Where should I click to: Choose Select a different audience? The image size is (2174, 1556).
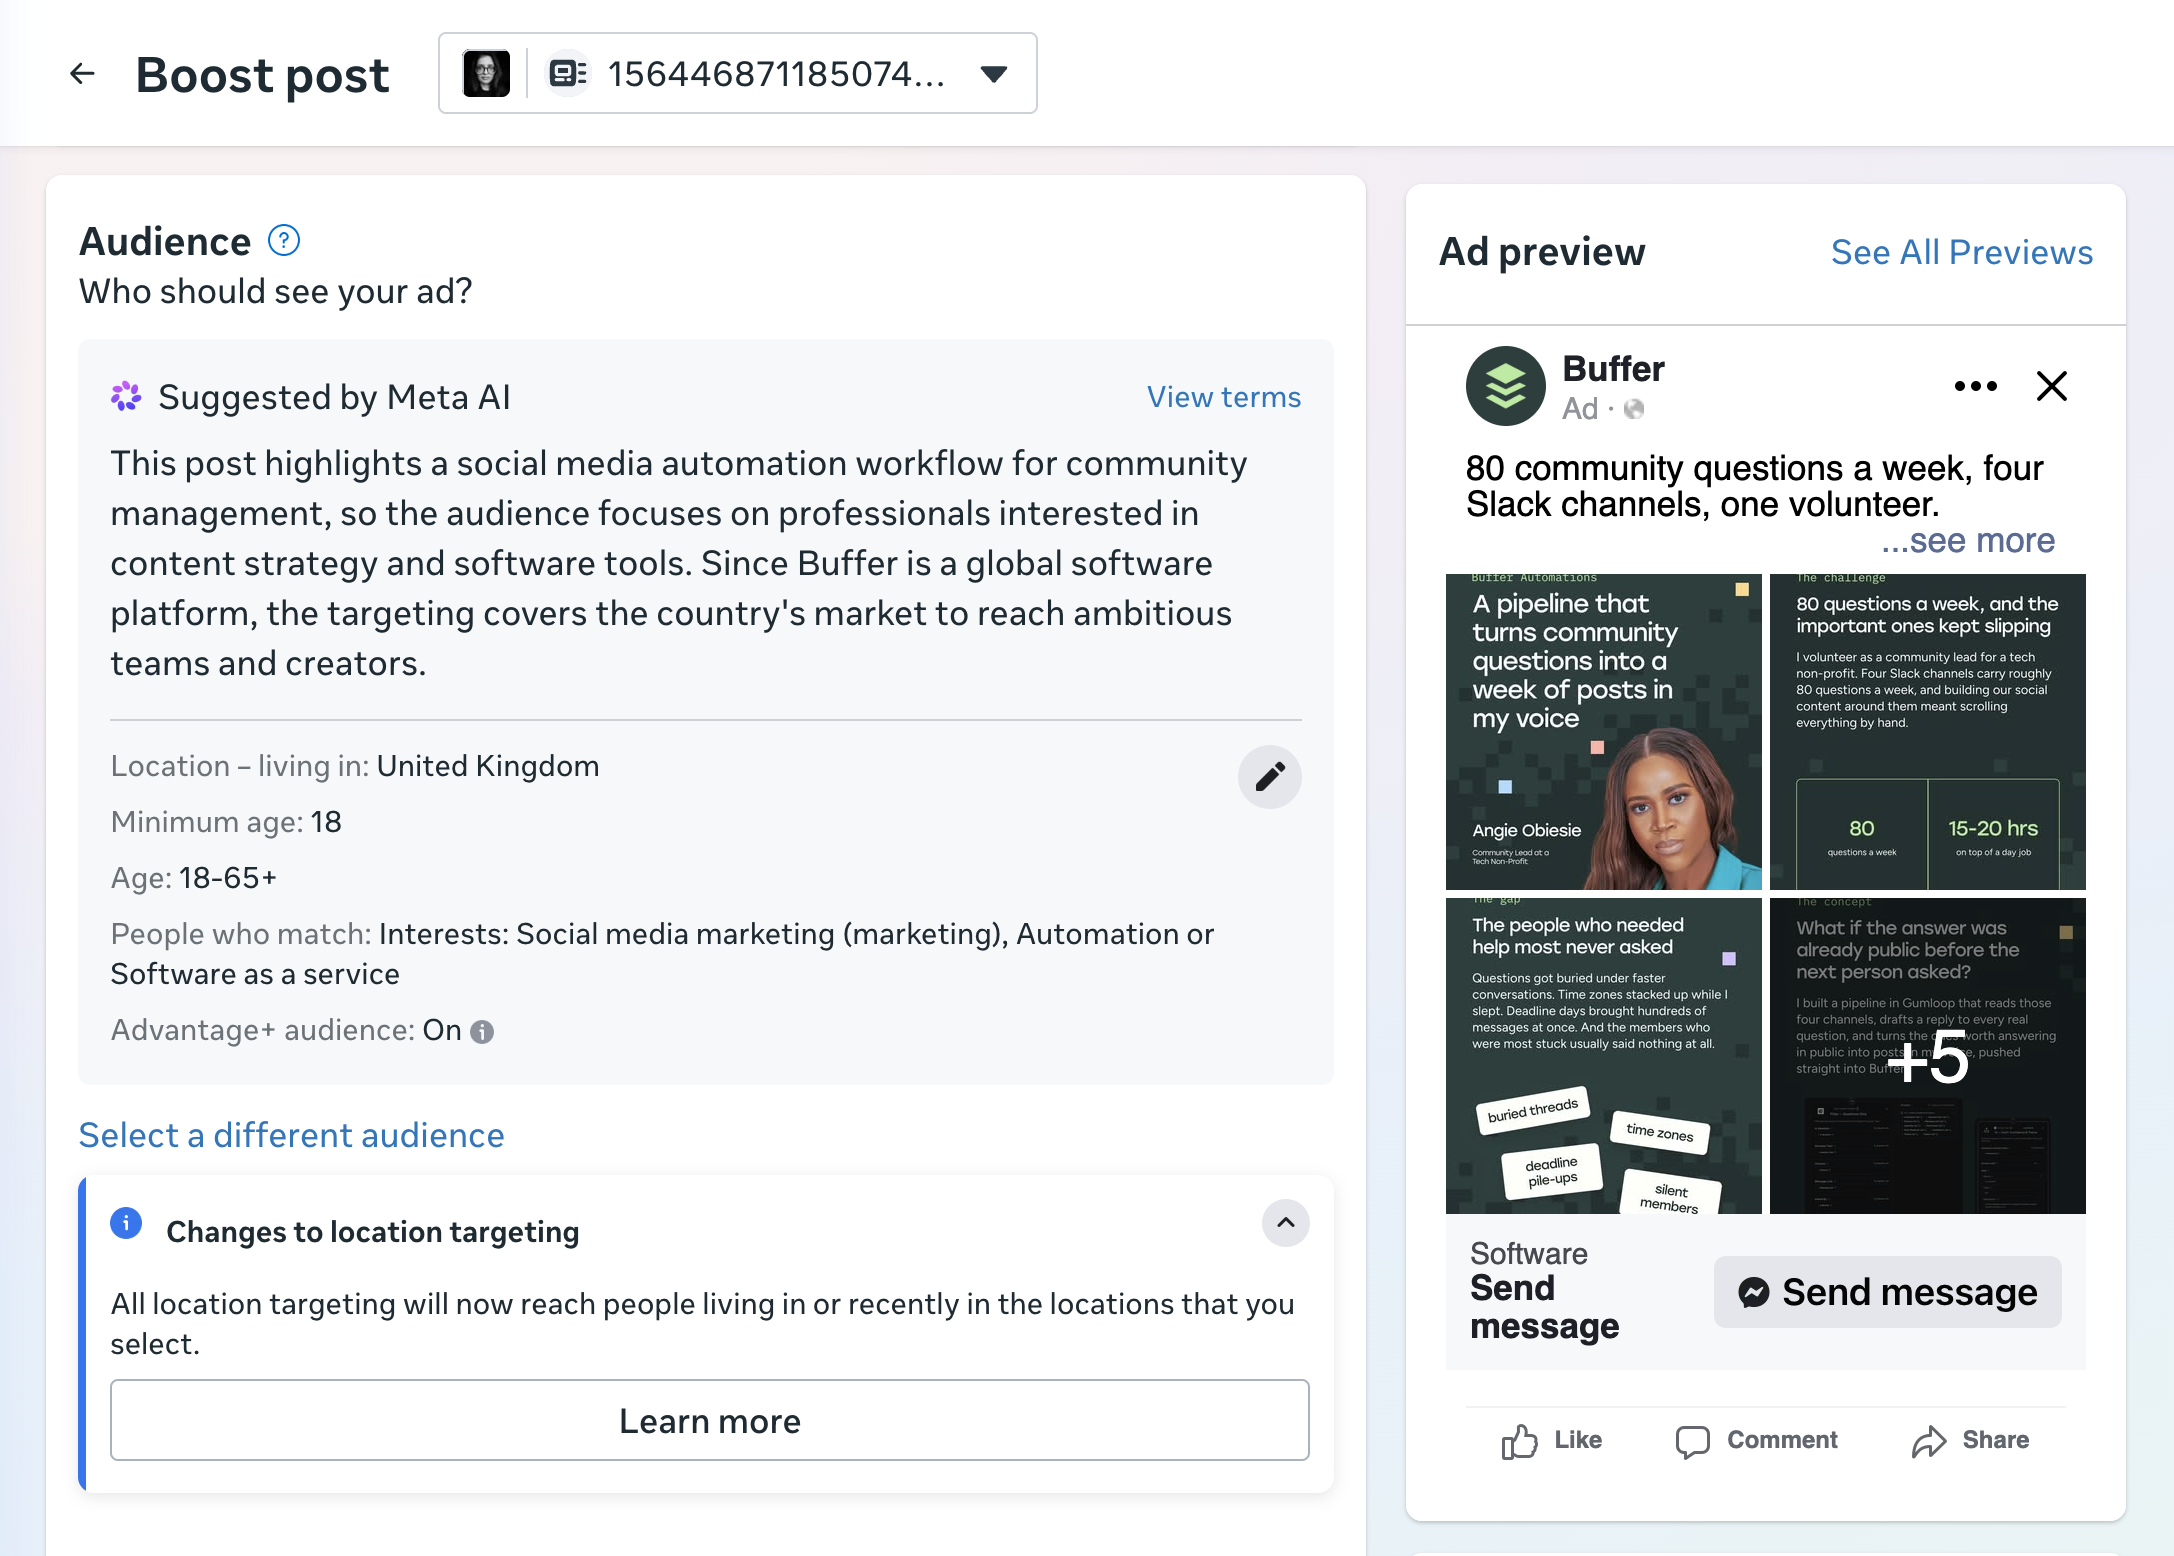(x=291, y=1135)
